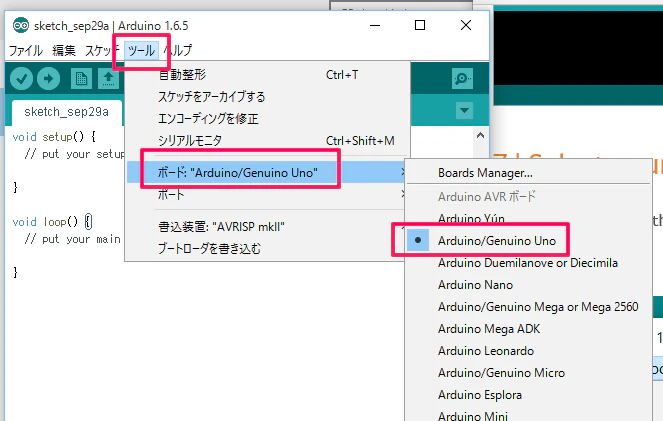Click the void loop() code line
The image size is (663, 421).
[52, 222]
